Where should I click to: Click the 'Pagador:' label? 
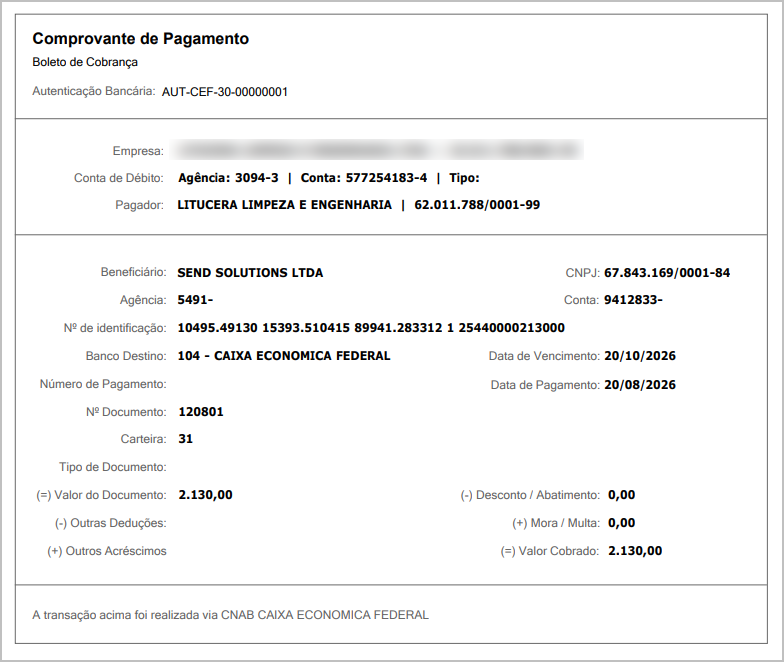click(140, 205)
